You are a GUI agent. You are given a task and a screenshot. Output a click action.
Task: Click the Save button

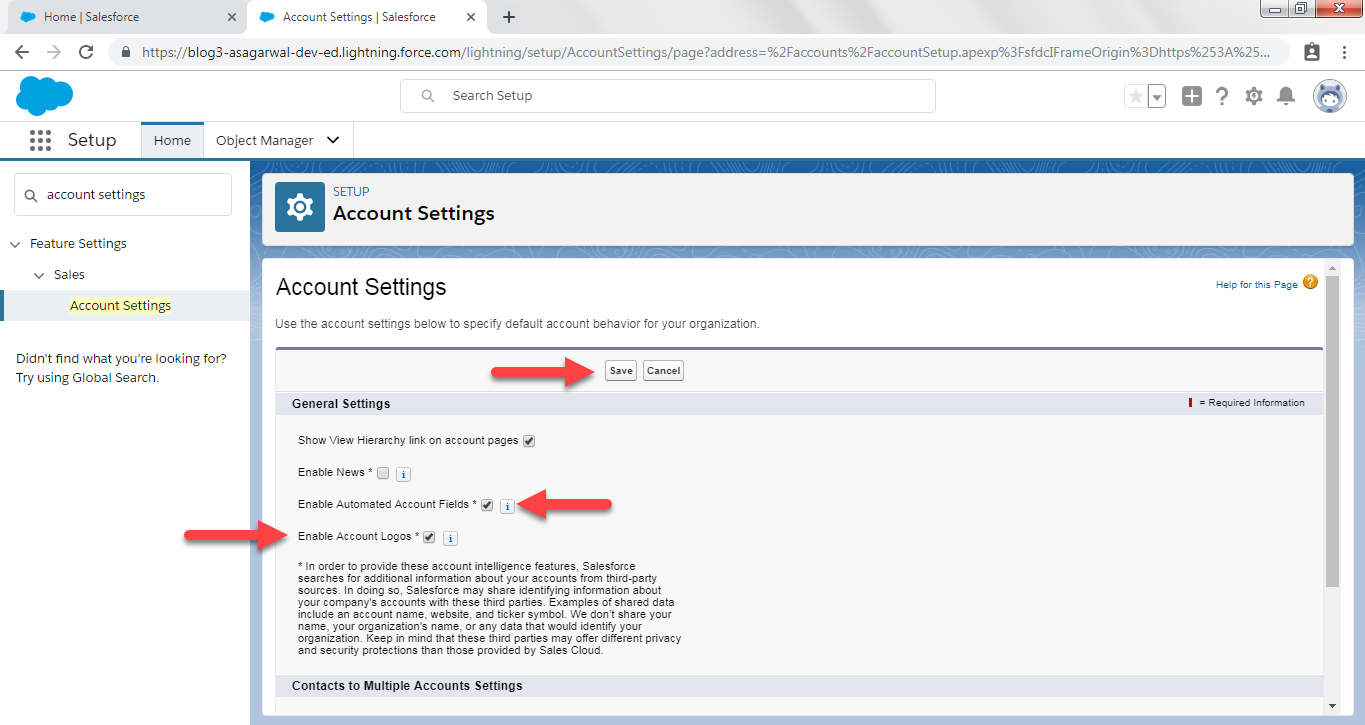(x=621, y=371)
